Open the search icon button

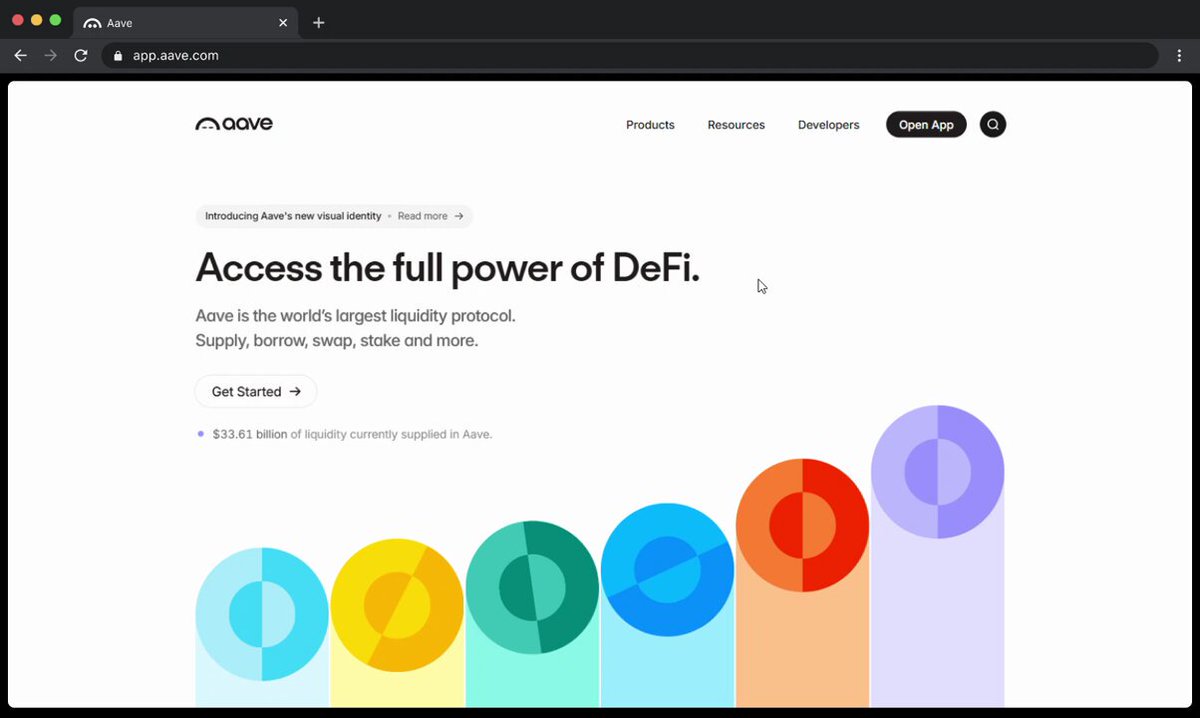(x=993, y=124)
